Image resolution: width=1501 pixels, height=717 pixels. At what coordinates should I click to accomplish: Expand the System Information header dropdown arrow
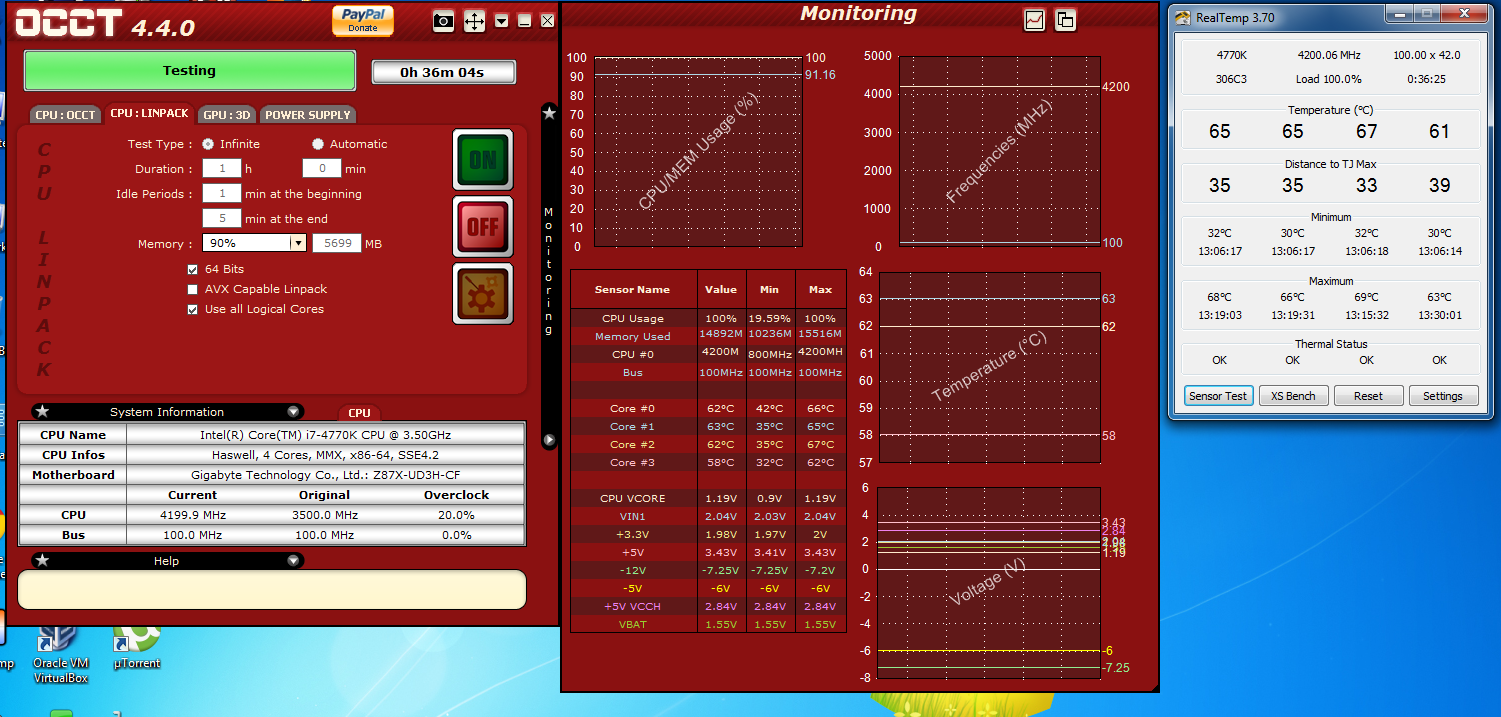[293, 411]
